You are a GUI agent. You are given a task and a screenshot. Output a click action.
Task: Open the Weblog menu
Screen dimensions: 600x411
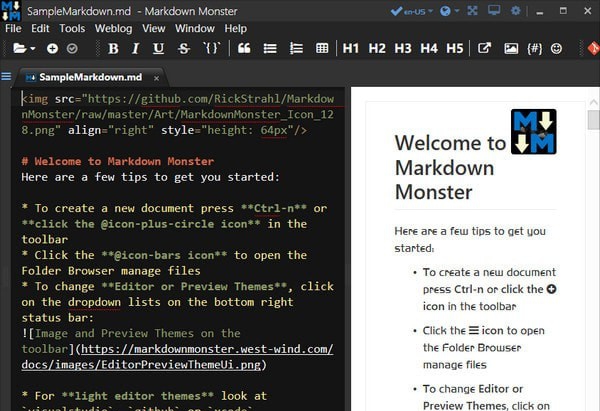(x=113, y=28)
